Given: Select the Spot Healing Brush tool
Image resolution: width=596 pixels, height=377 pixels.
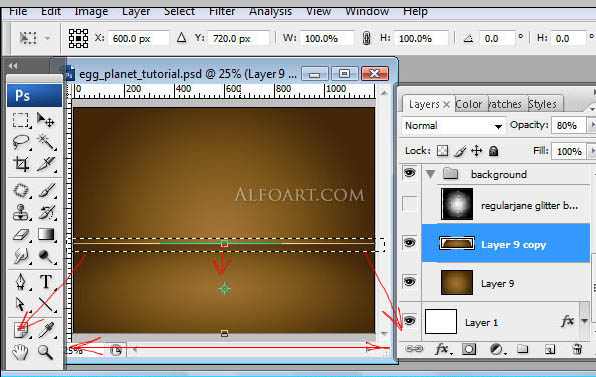Looking at the screenshot, I should [x=21, y=190].
